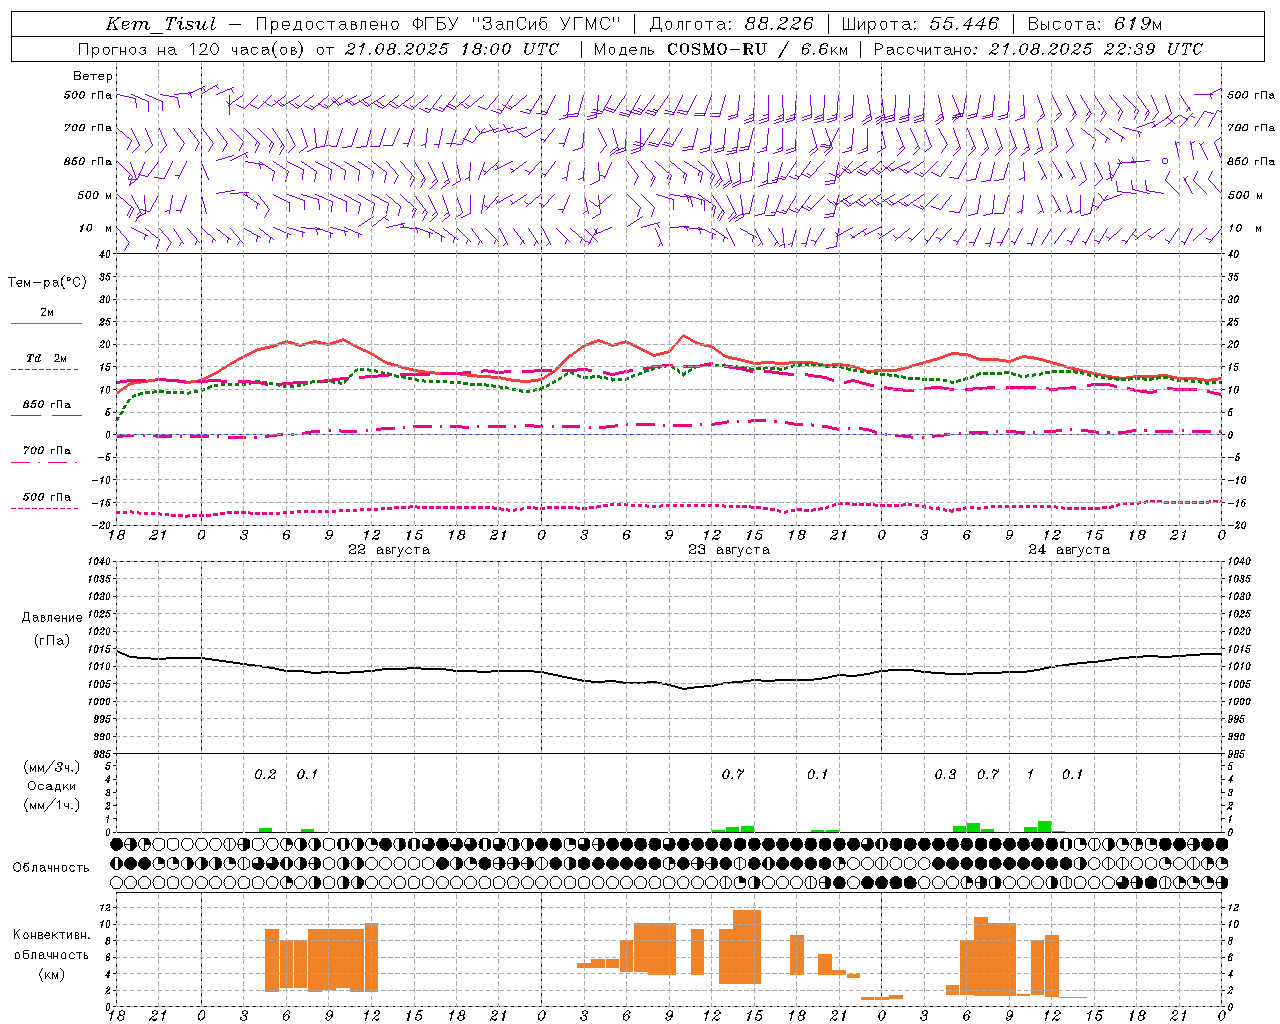This screenshot has width=1280, height=1024.
Task: Click the 24 августа date label
Action: (x=1069, y=550)
